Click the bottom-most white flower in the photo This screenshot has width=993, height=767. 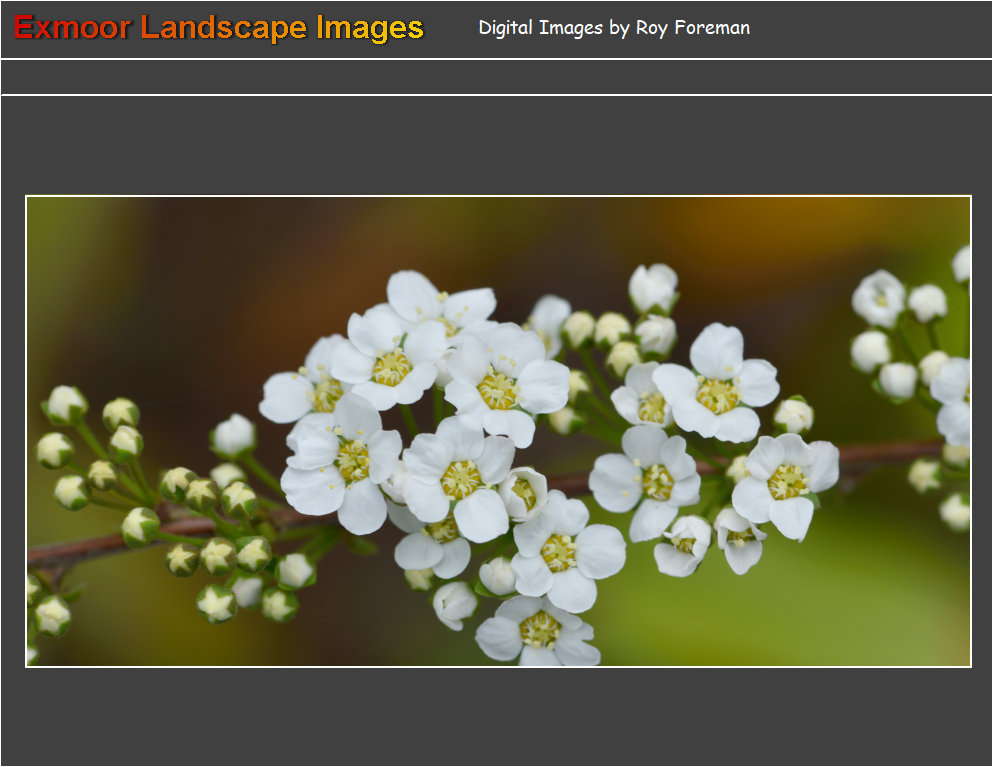(x=538, y=632)
